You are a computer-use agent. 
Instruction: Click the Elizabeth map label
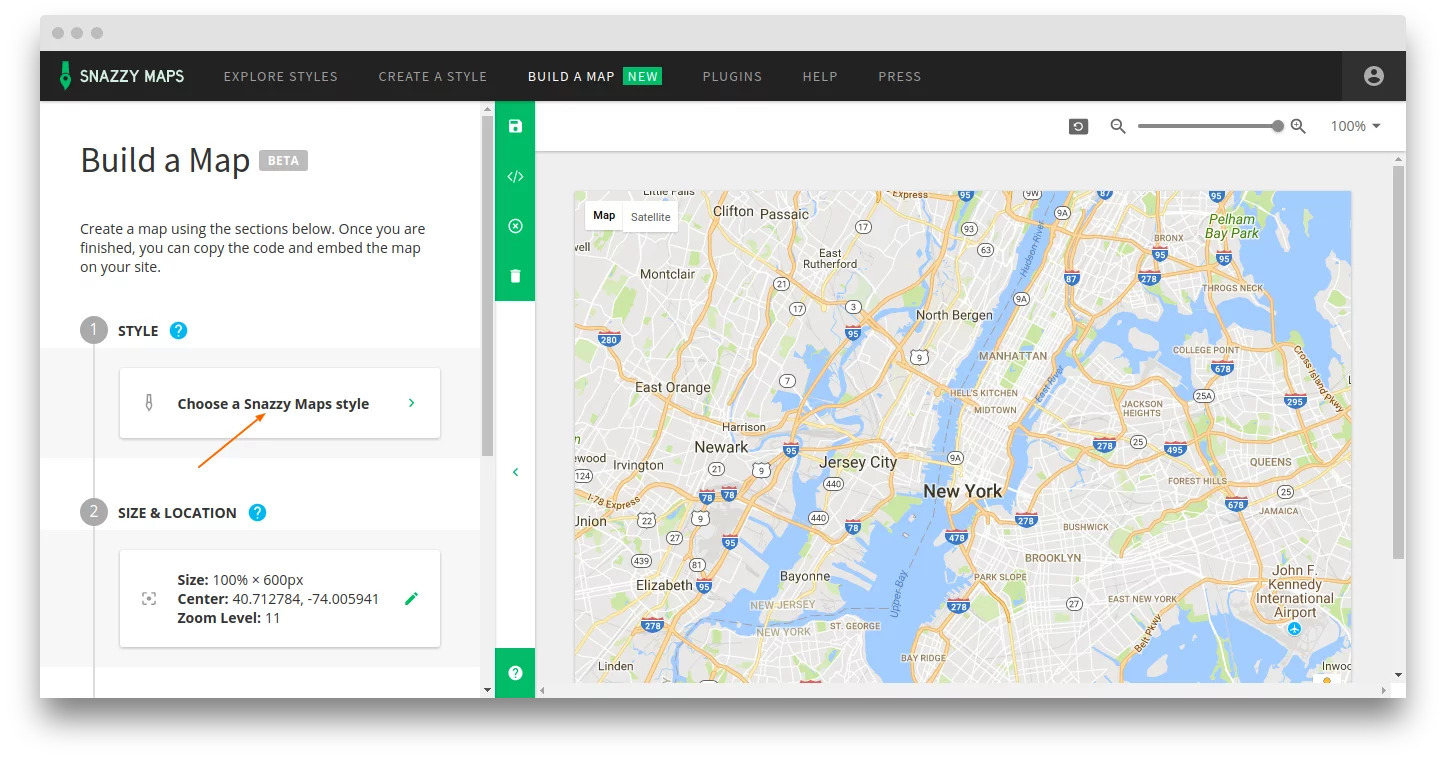664,585
